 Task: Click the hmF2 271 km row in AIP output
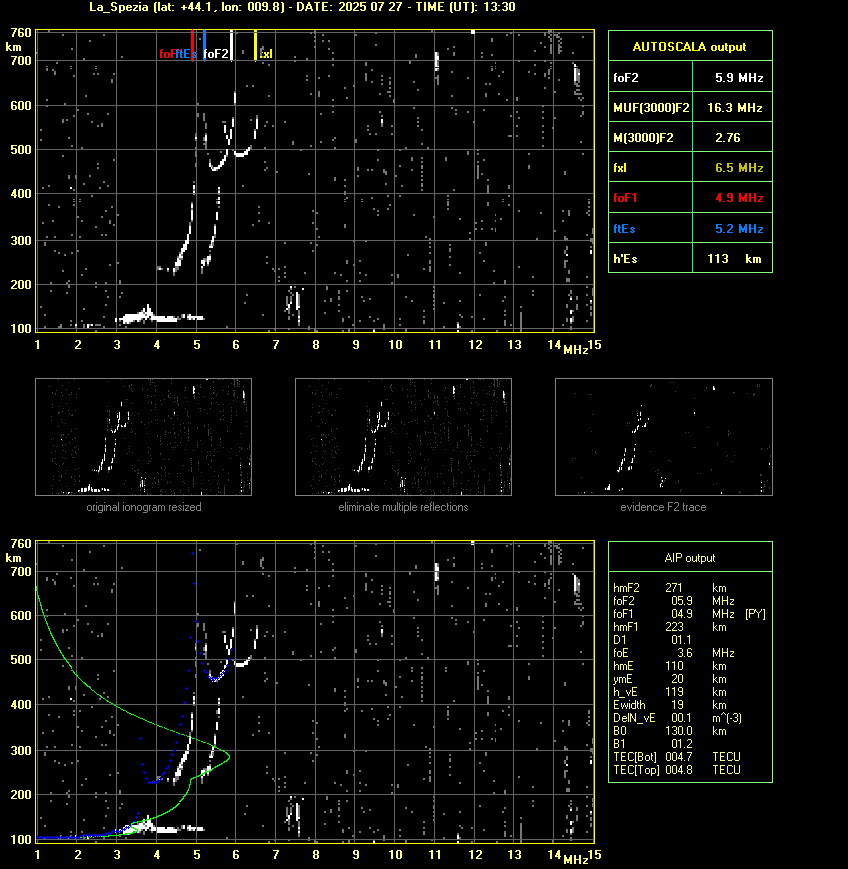coord(670,587)
